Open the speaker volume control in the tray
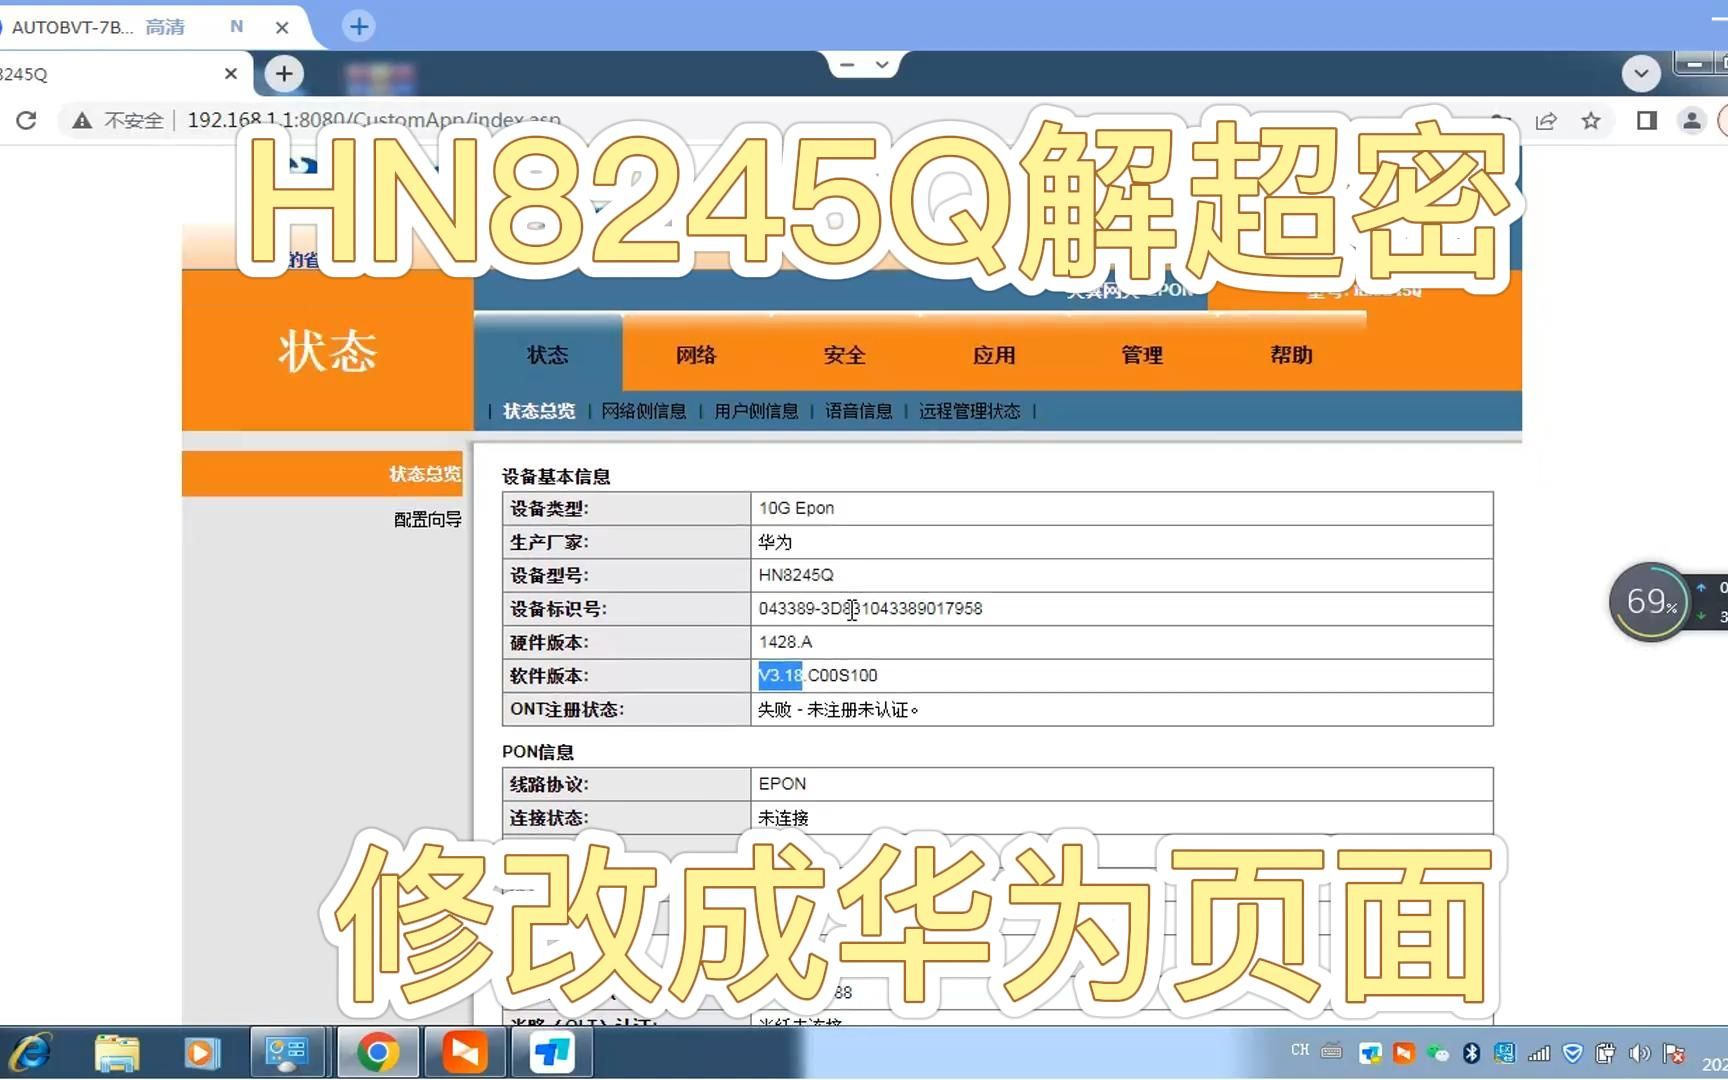The image size is (1728, 1080). (1640, 1052)
